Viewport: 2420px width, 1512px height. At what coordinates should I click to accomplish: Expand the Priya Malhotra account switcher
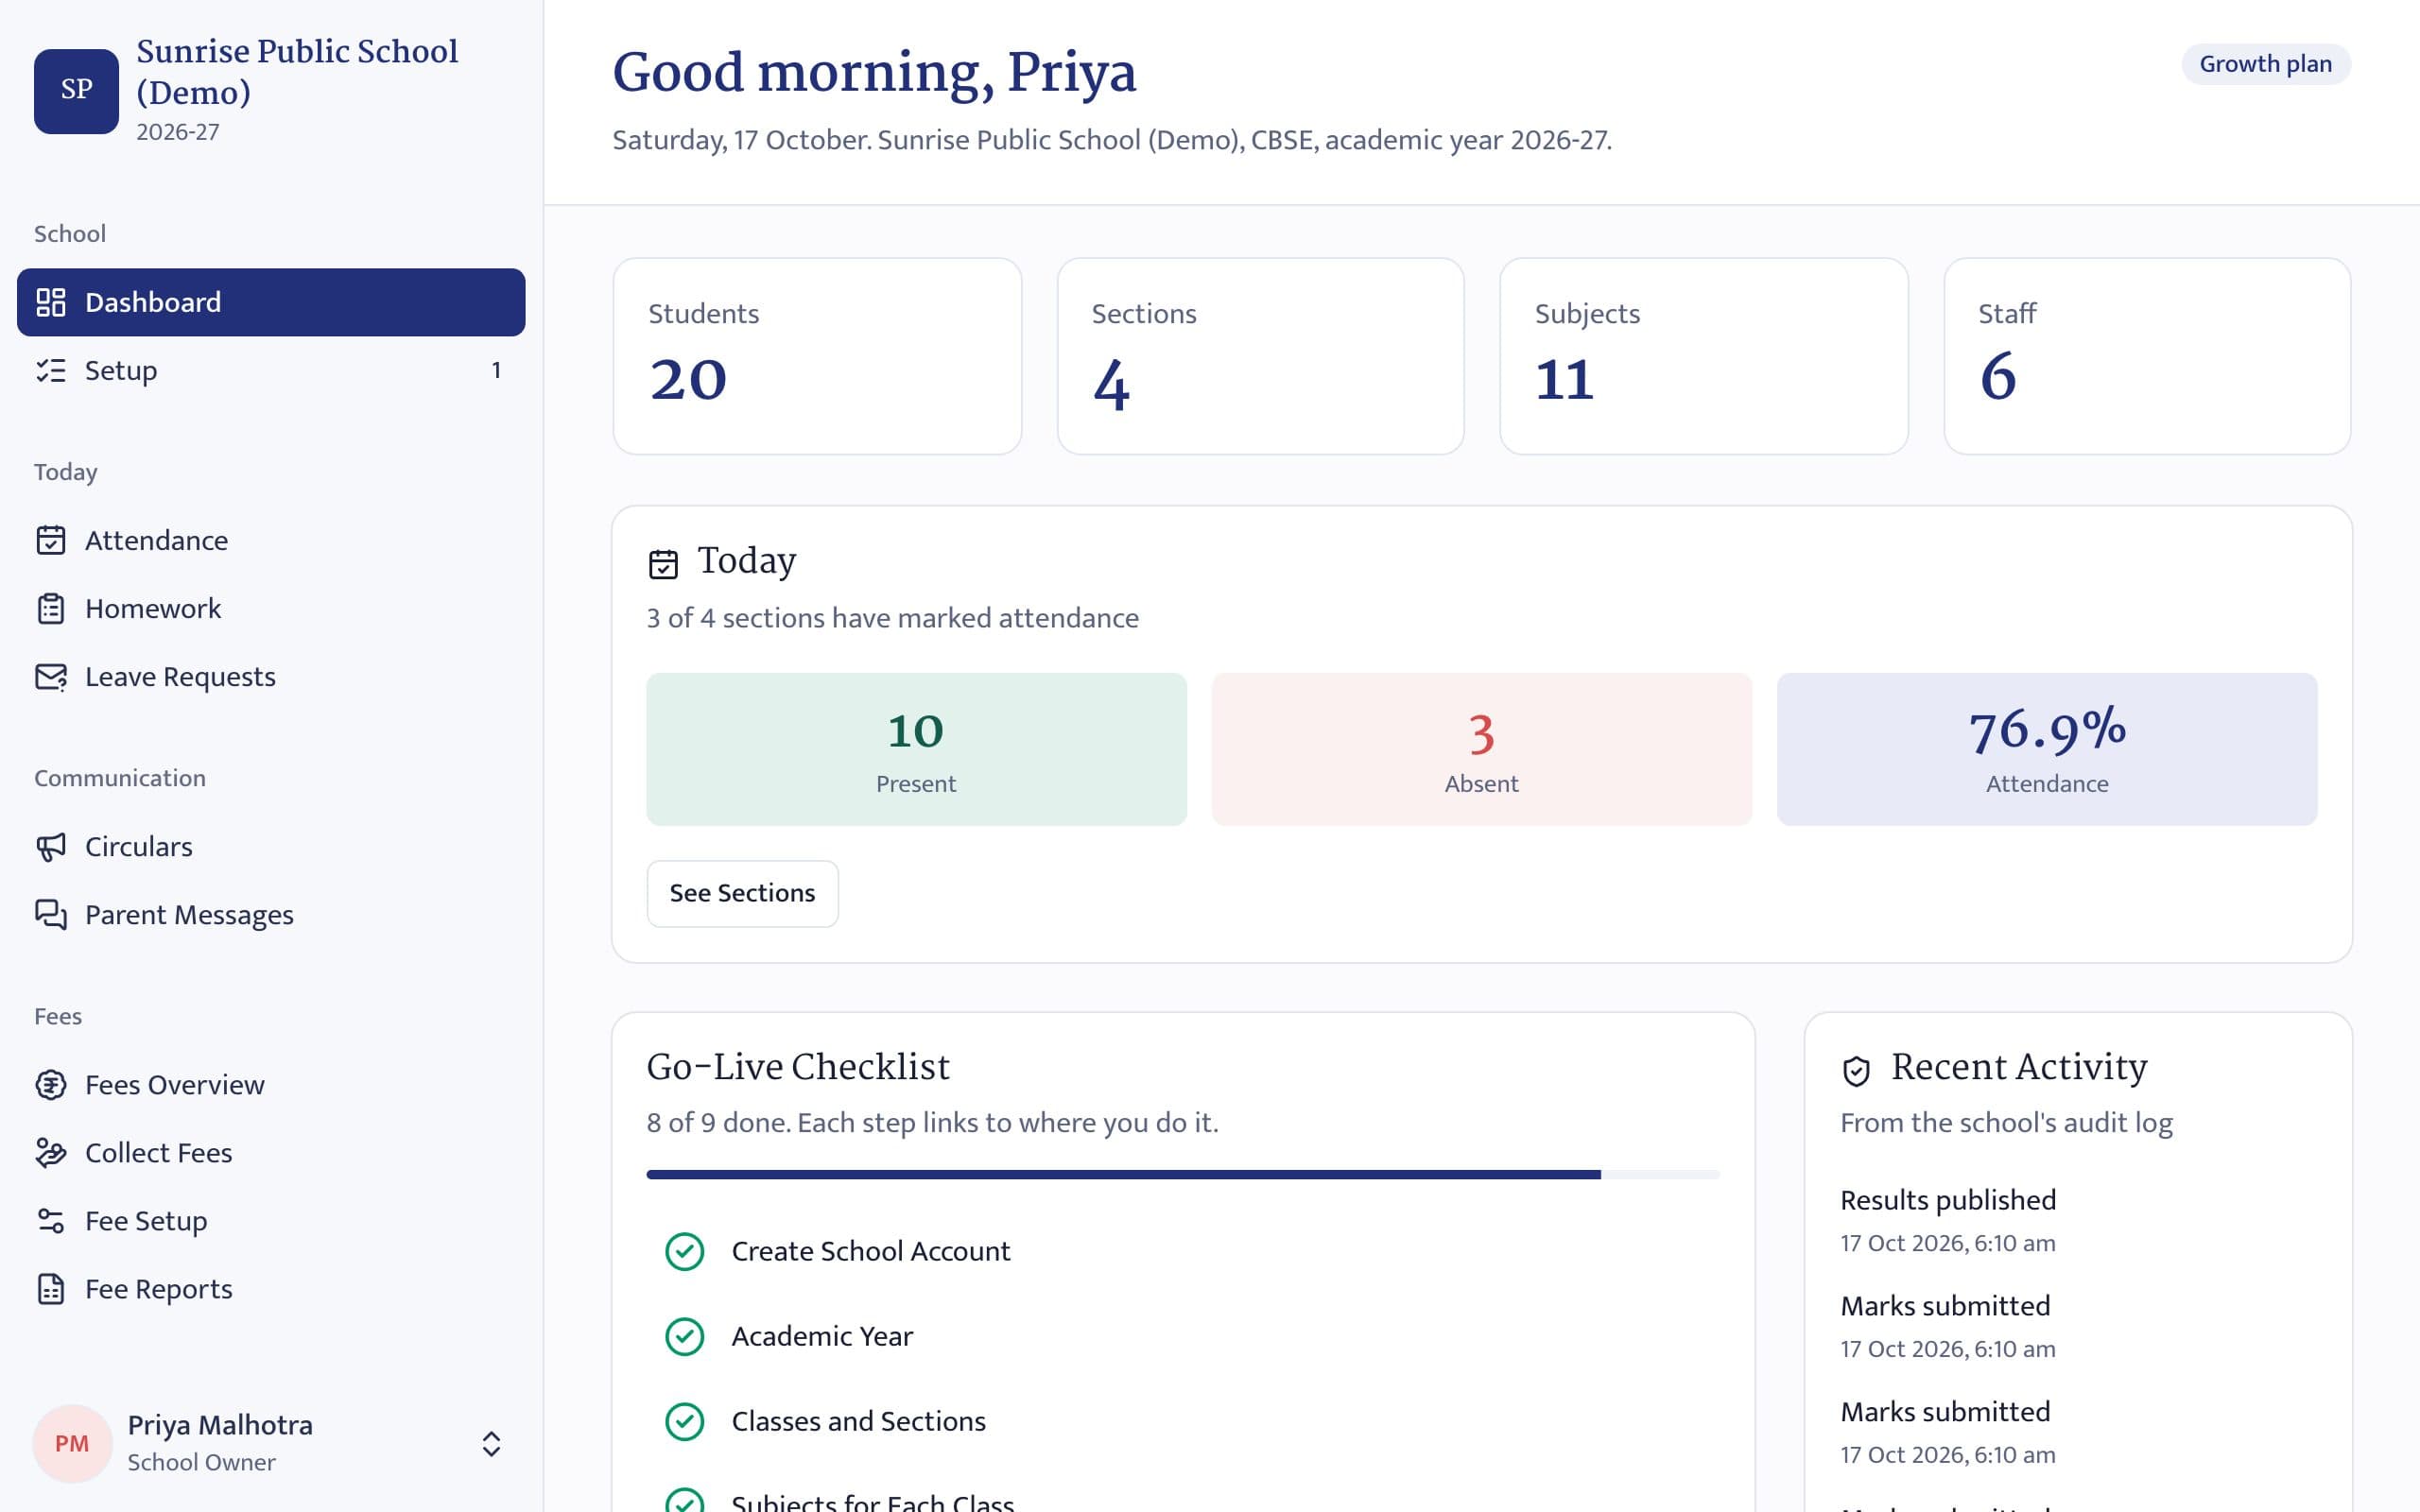pos(491,1443)
